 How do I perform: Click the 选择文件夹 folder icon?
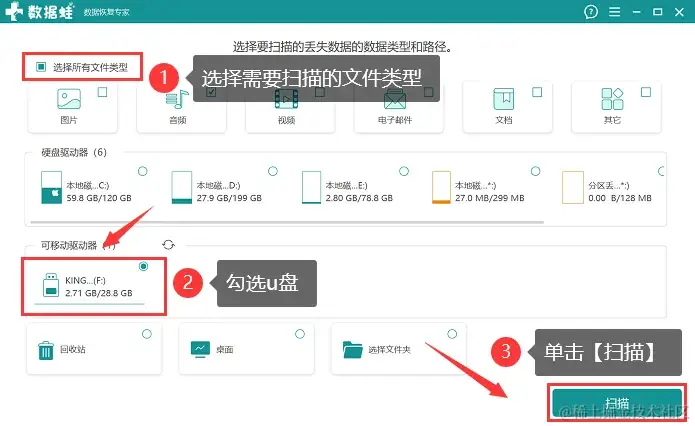click(352, 349)
